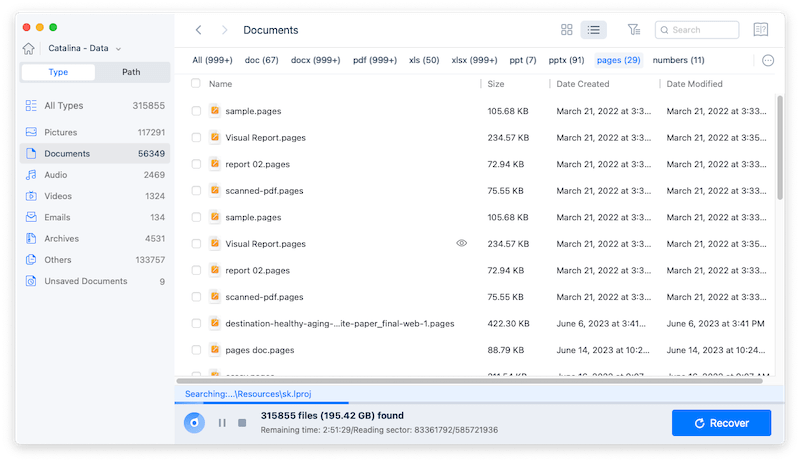Check the first scanned-pdf.pages row
Viewport: 800px width, 462px height.
click(196, 191)
